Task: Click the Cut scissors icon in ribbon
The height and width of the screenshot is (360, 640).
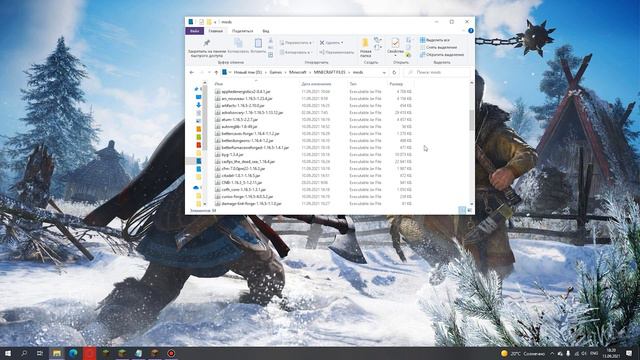Action: [x=271, y=41]
